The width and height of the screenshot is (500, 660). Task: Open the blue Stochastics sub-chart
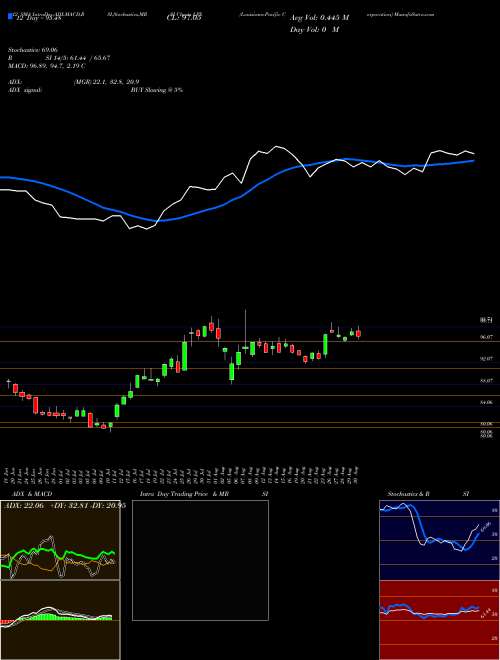pos(439,540)
